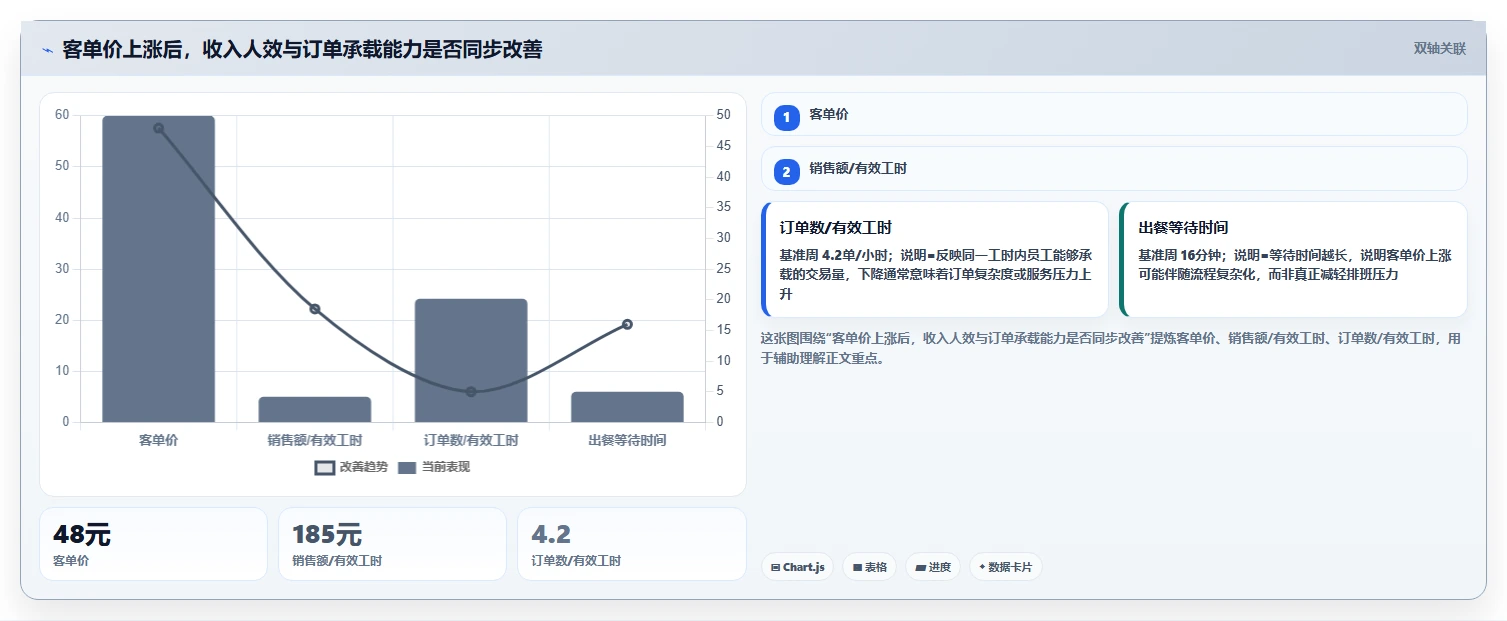Select numbered item 2 销售额/有效工时
This screenshot has width=1507, height=621.
[x=1114, y=169]
